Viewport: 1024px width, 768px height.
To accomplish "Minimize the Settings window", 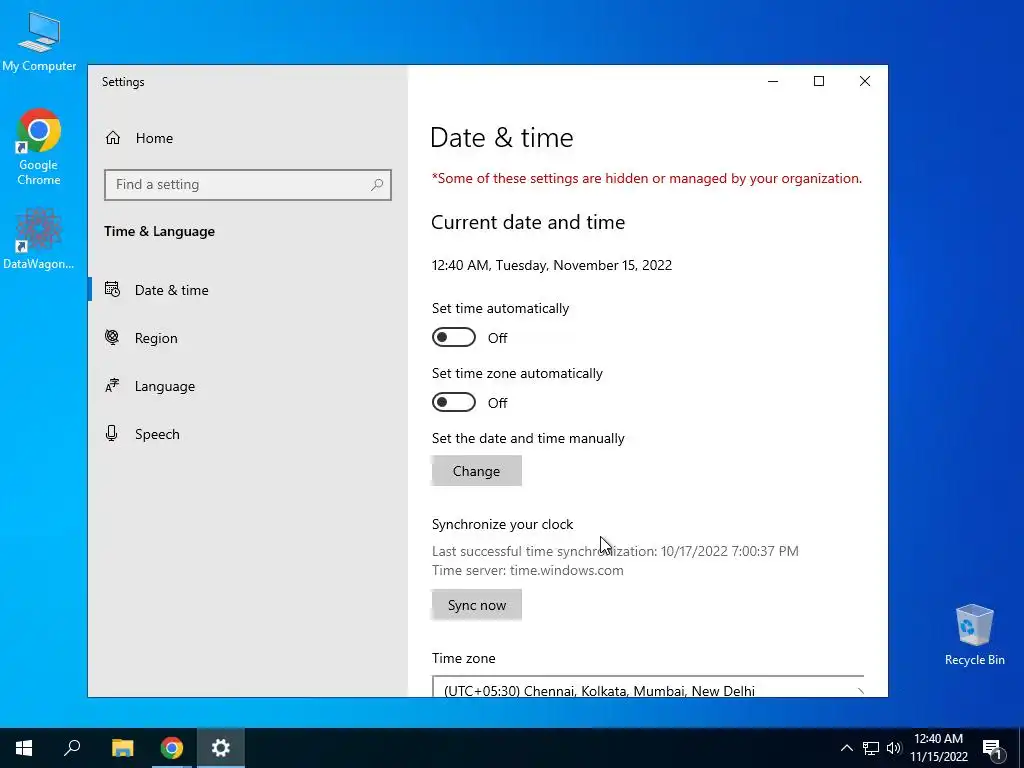I will [773, 81].
